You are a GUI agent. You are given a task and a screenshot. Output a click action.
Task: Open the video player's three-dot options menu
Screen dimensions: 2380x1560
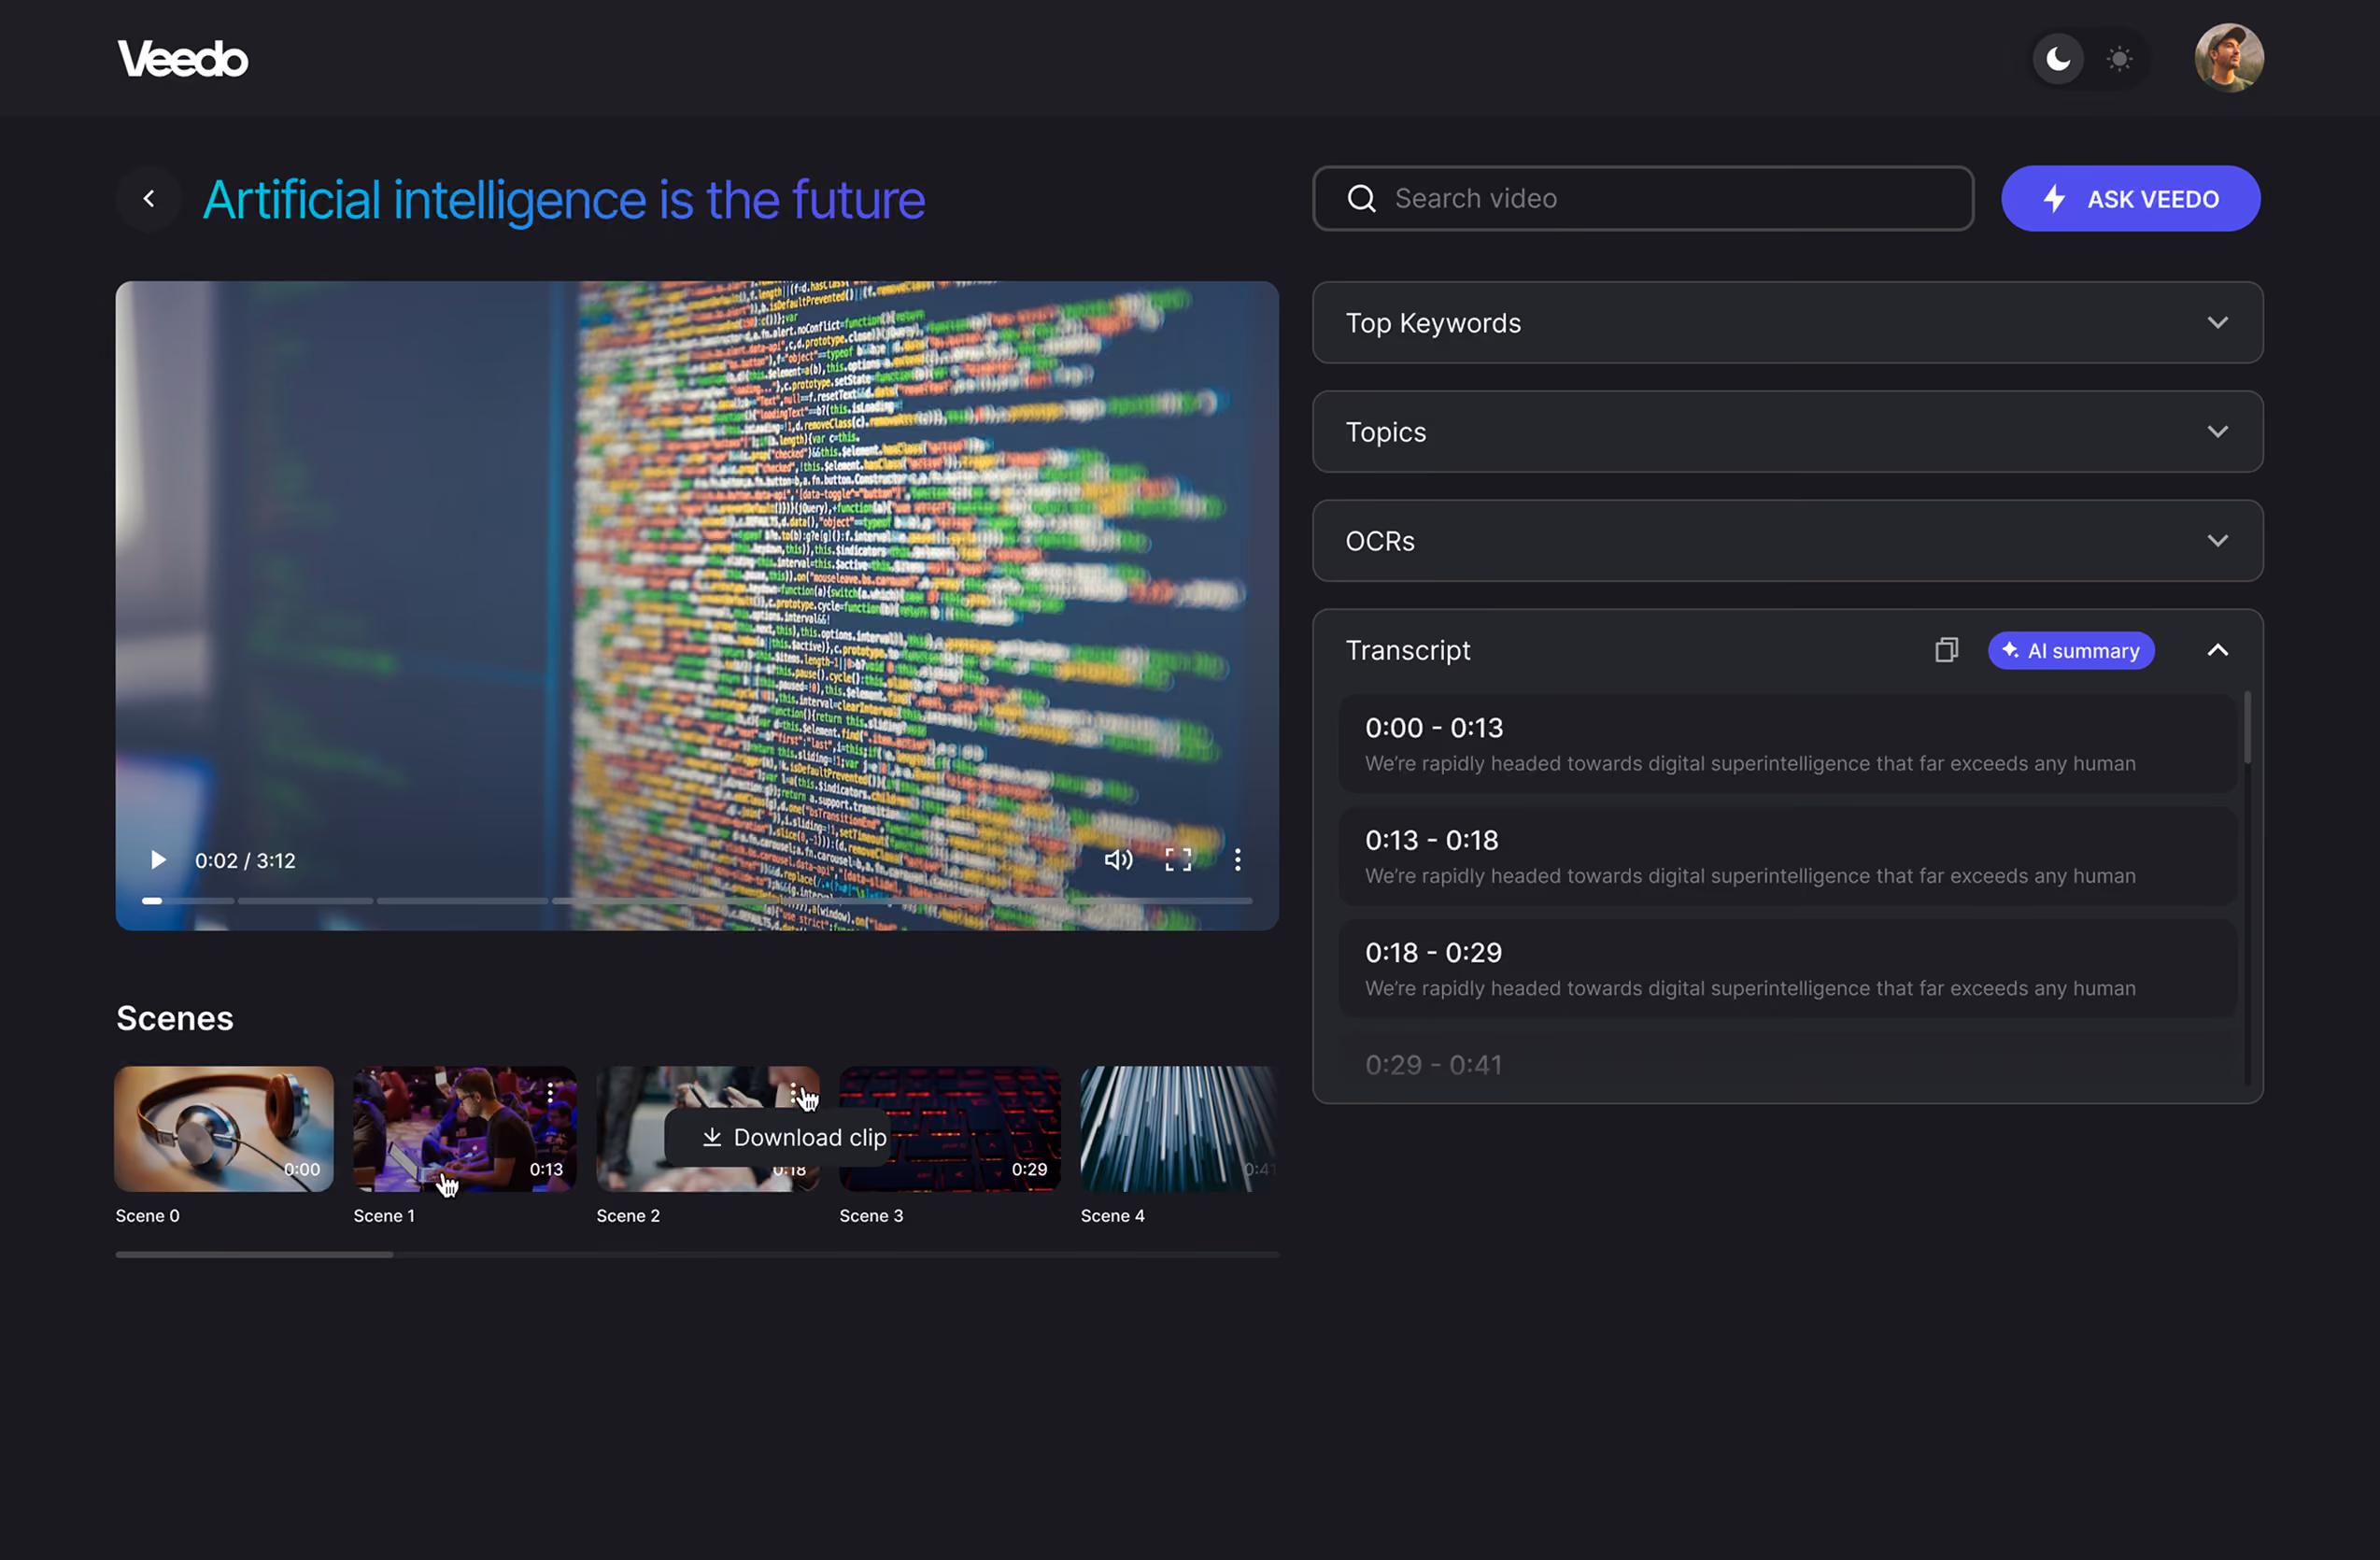[1238, 860]
